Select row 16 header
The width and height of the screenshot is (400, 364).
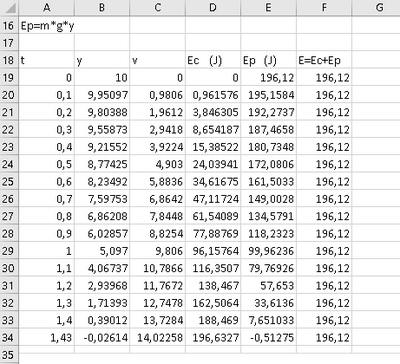[9, 26]
